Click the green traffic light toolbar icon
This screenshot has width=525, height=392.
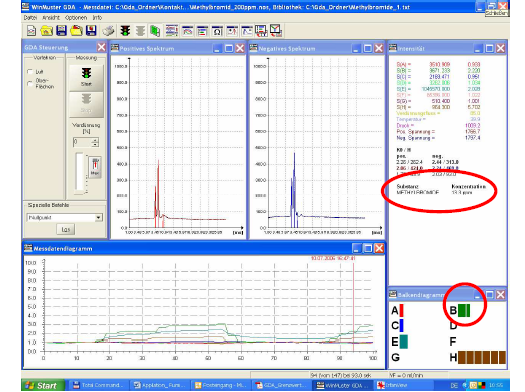coord(126,31)
